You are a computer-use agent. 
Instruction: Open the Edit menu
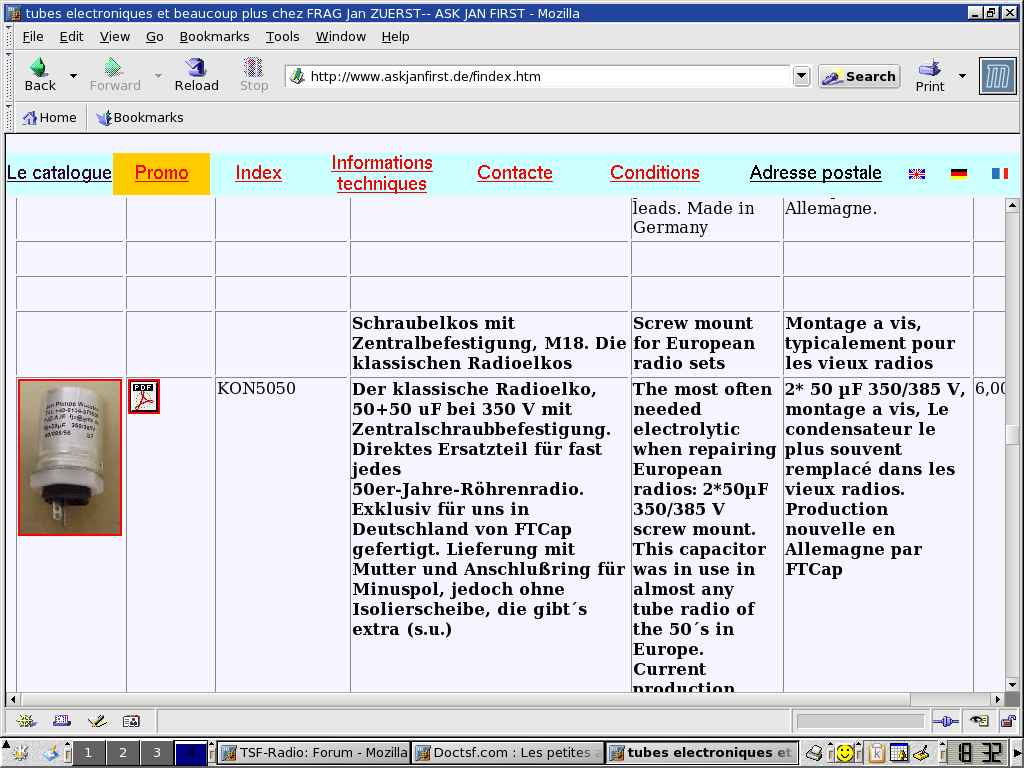71,37
